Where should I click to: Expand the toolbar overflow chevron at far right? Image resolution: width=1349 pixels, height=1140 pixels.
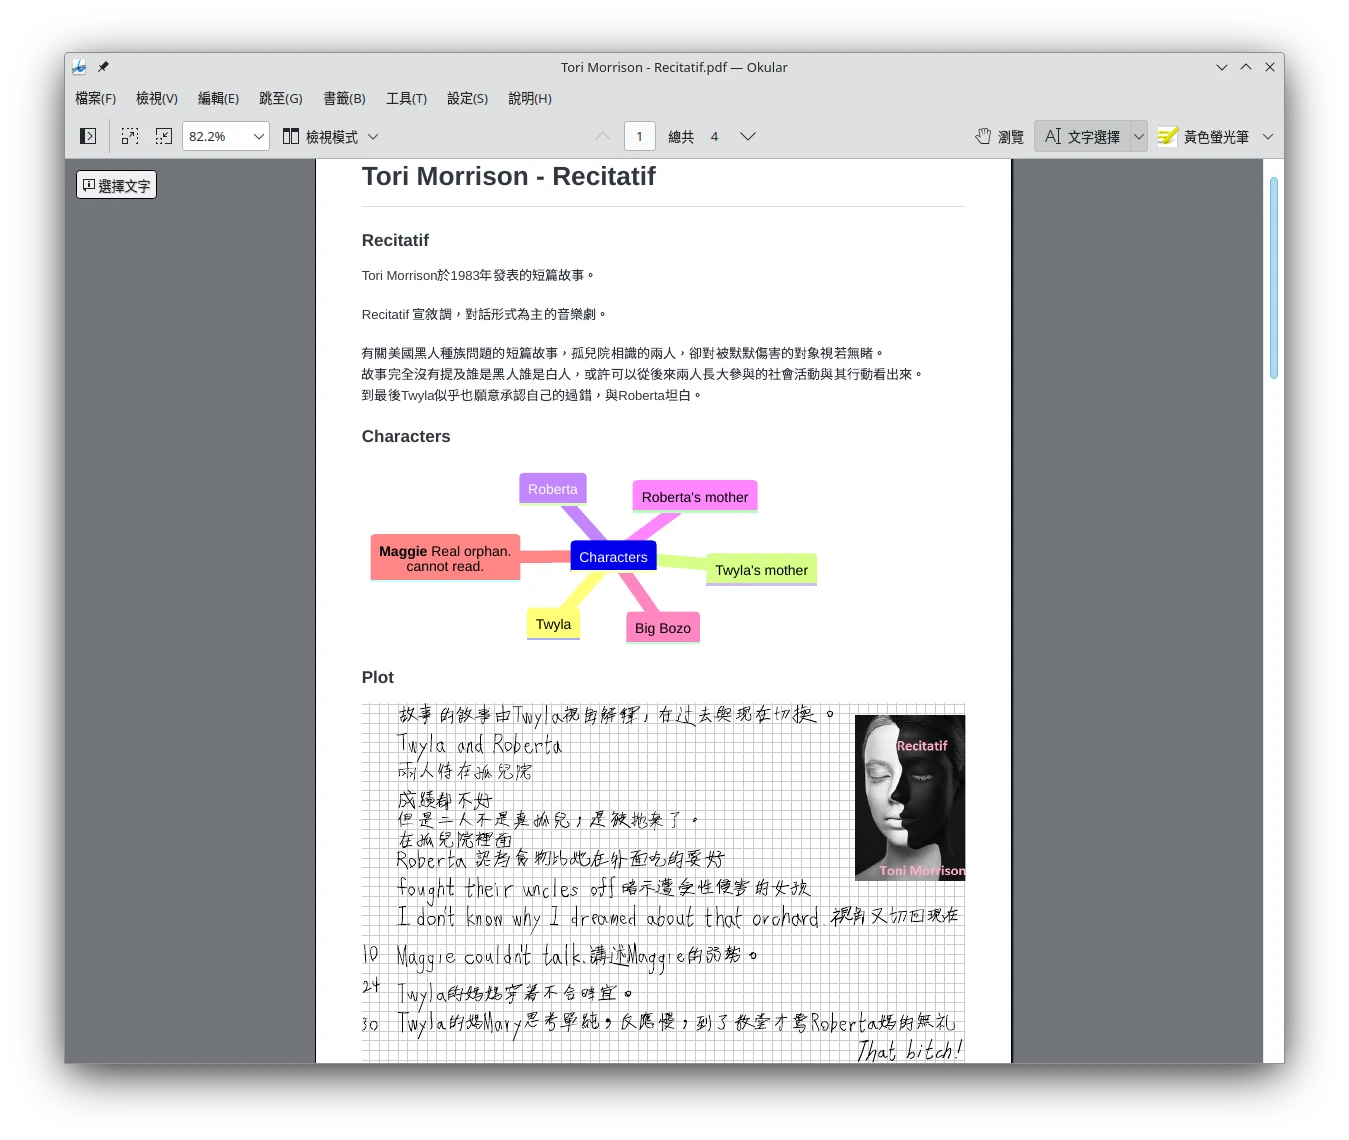(x=1268, y=136)
